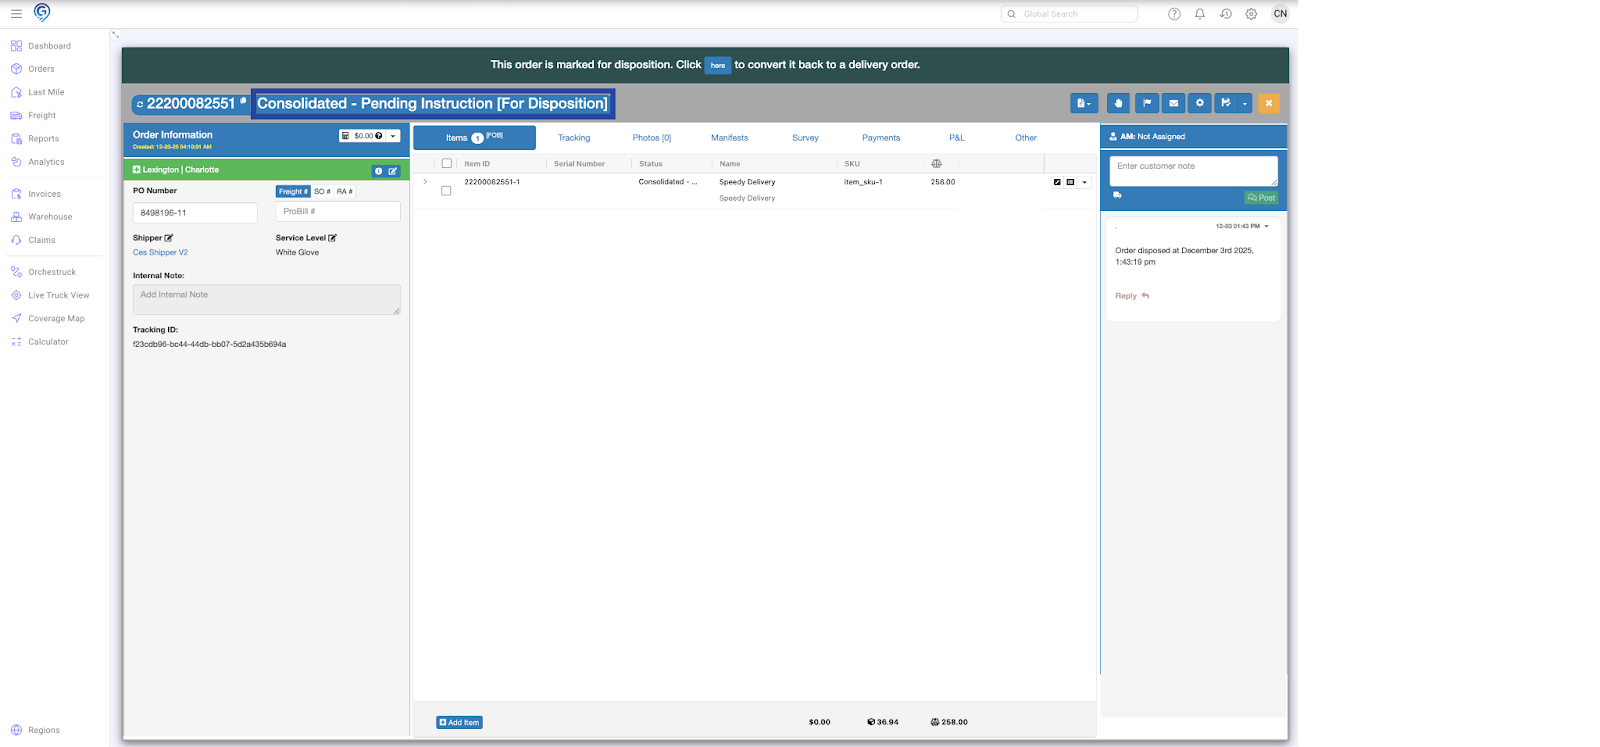This screenshot has width=1600, height=747.
Task: Open the $0.00 price dropdown arrow
Action: (x=393, y=136)
